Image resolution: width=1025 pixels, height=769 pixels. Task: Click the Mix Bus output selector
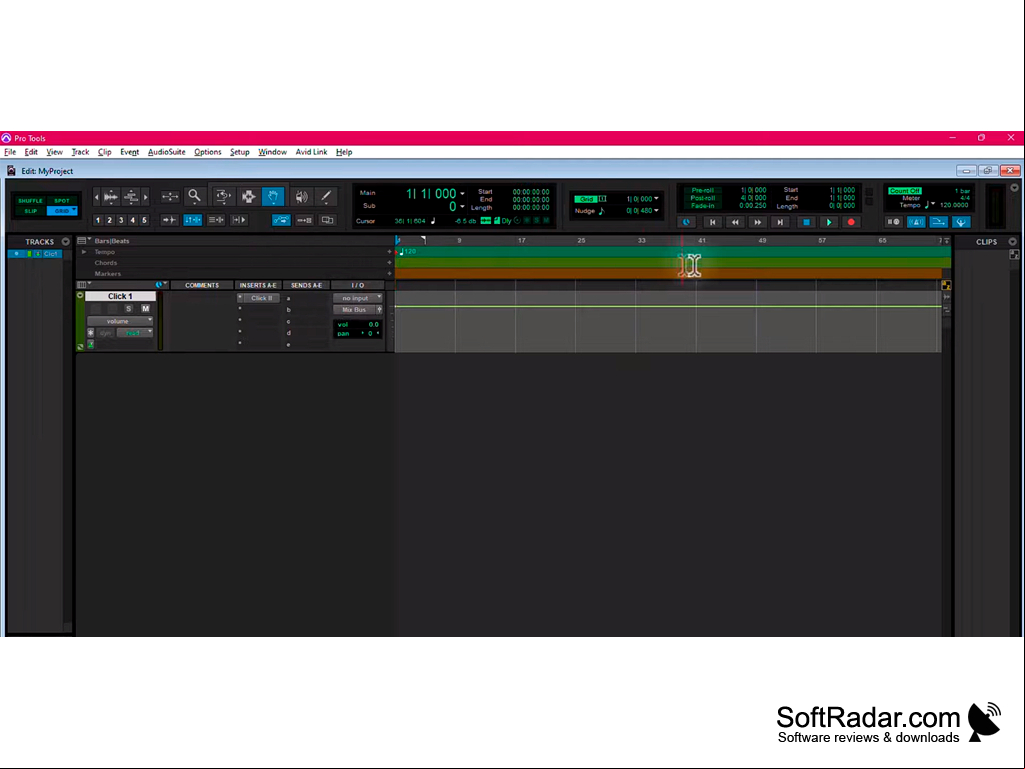354,310
